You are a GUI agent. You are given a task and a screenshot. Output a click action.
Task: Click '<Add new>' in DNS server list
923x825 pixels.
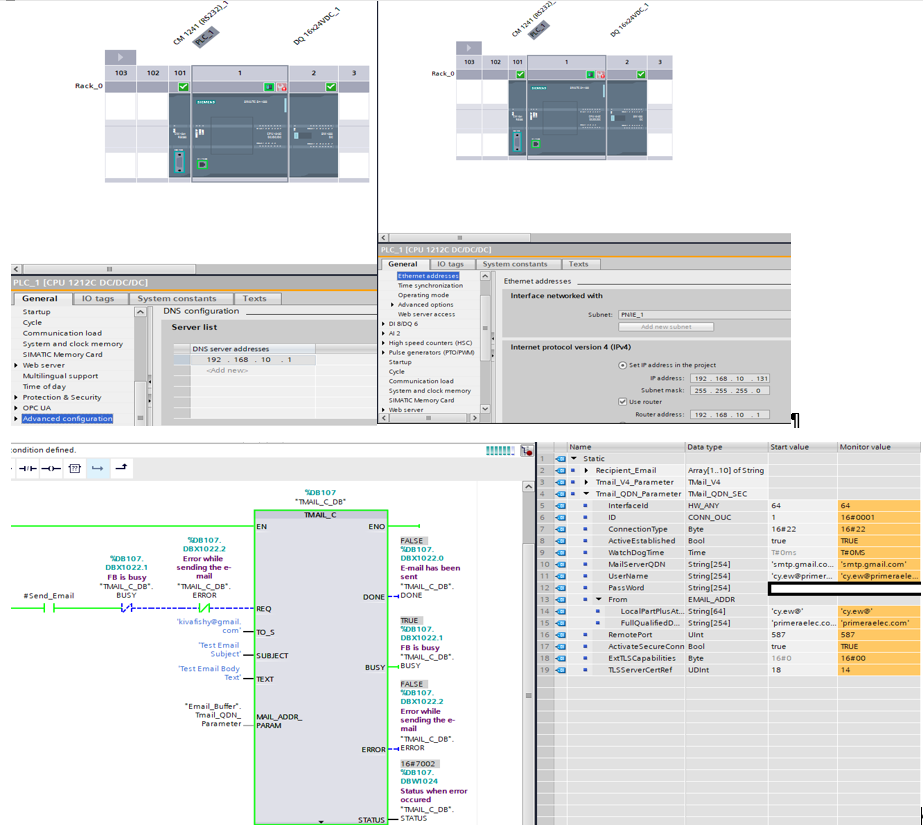coord(225,370)
